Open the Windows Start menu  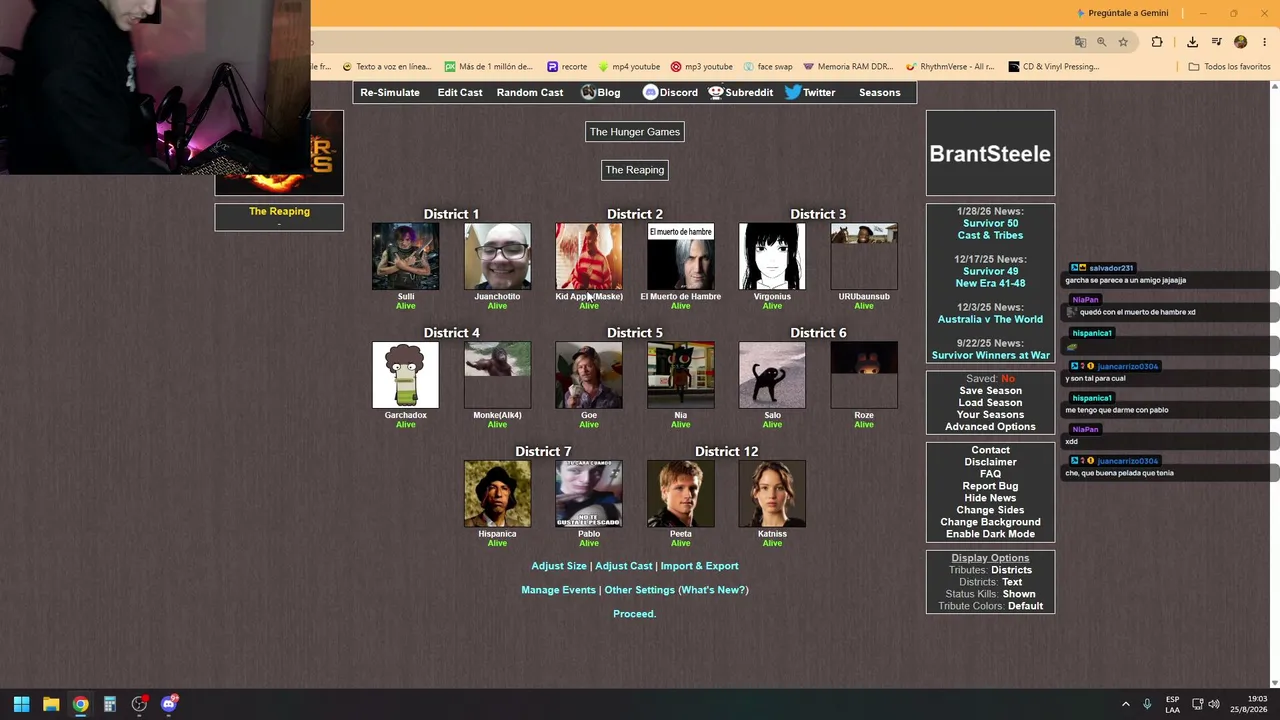pyautogui.click(x=21, y=704)
